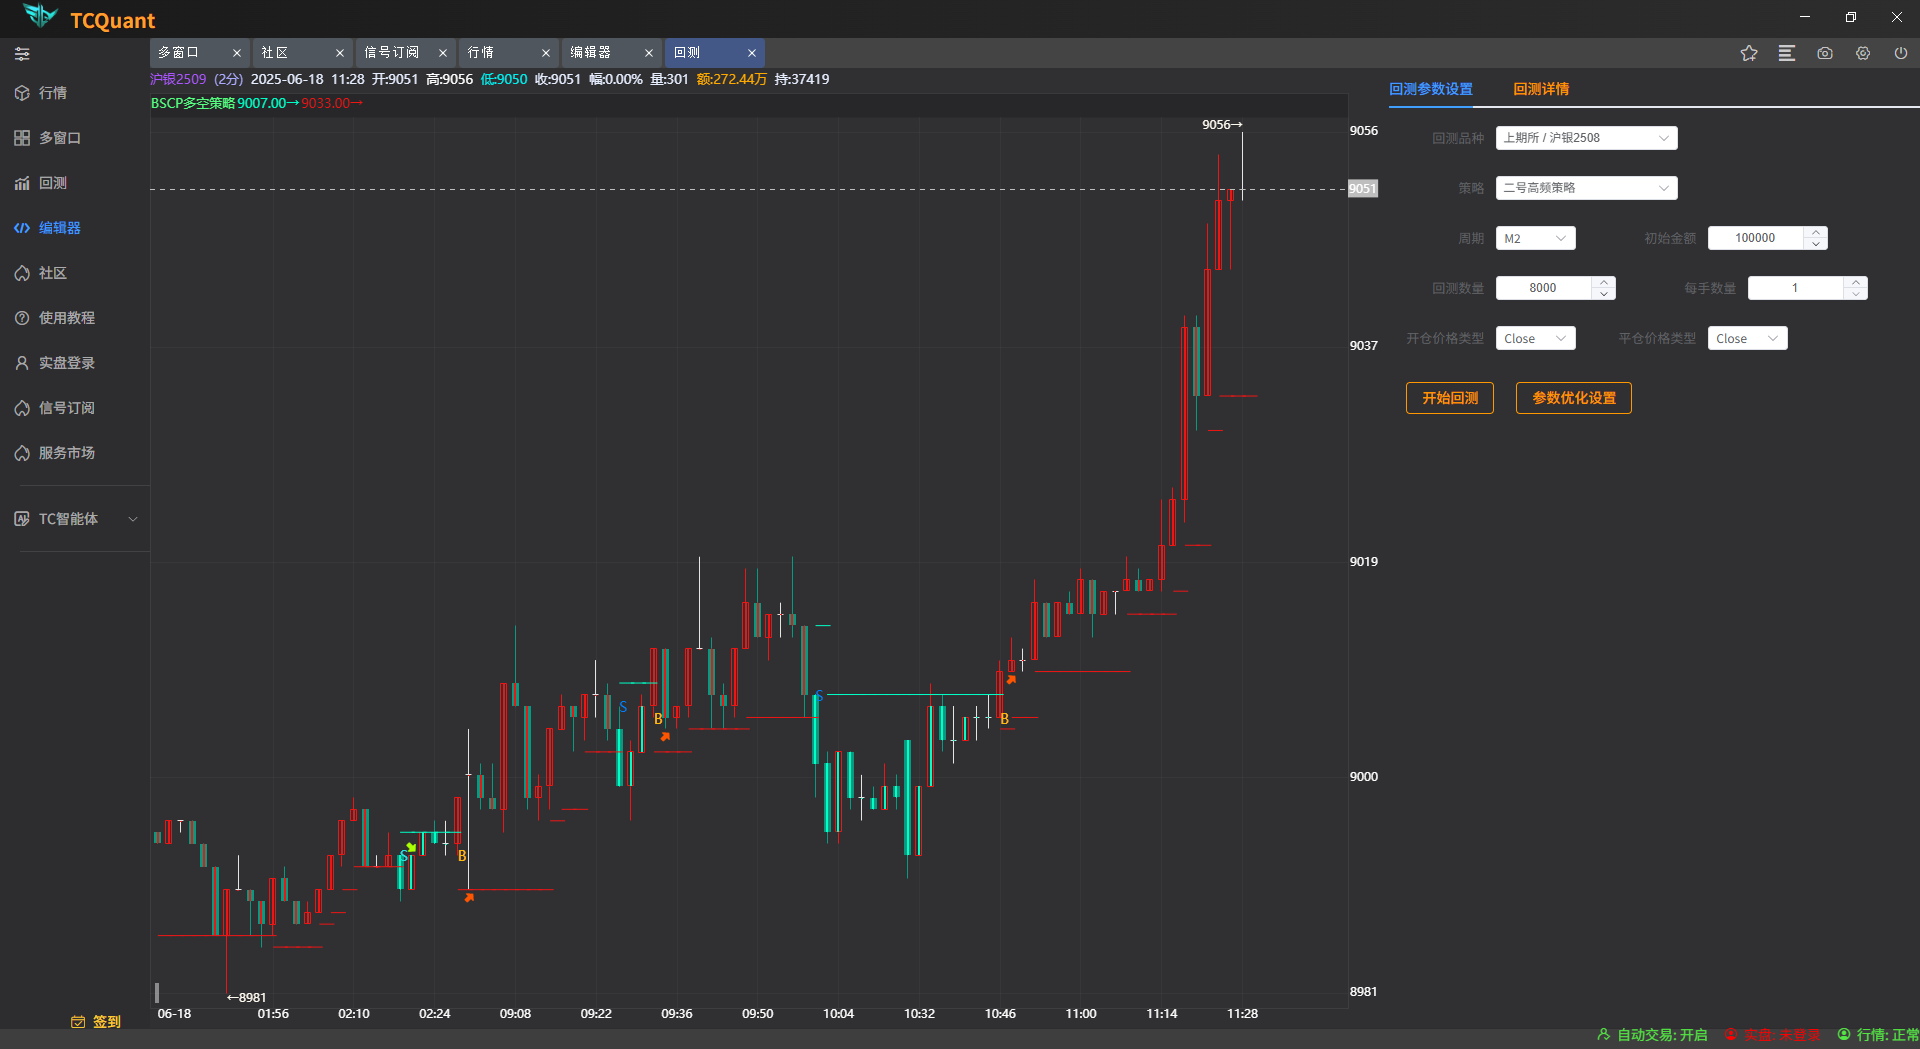Viewport: 1920px width, 1049px height.
Task: Open the 回测品种 dropdown
Action: (1586, 138)
